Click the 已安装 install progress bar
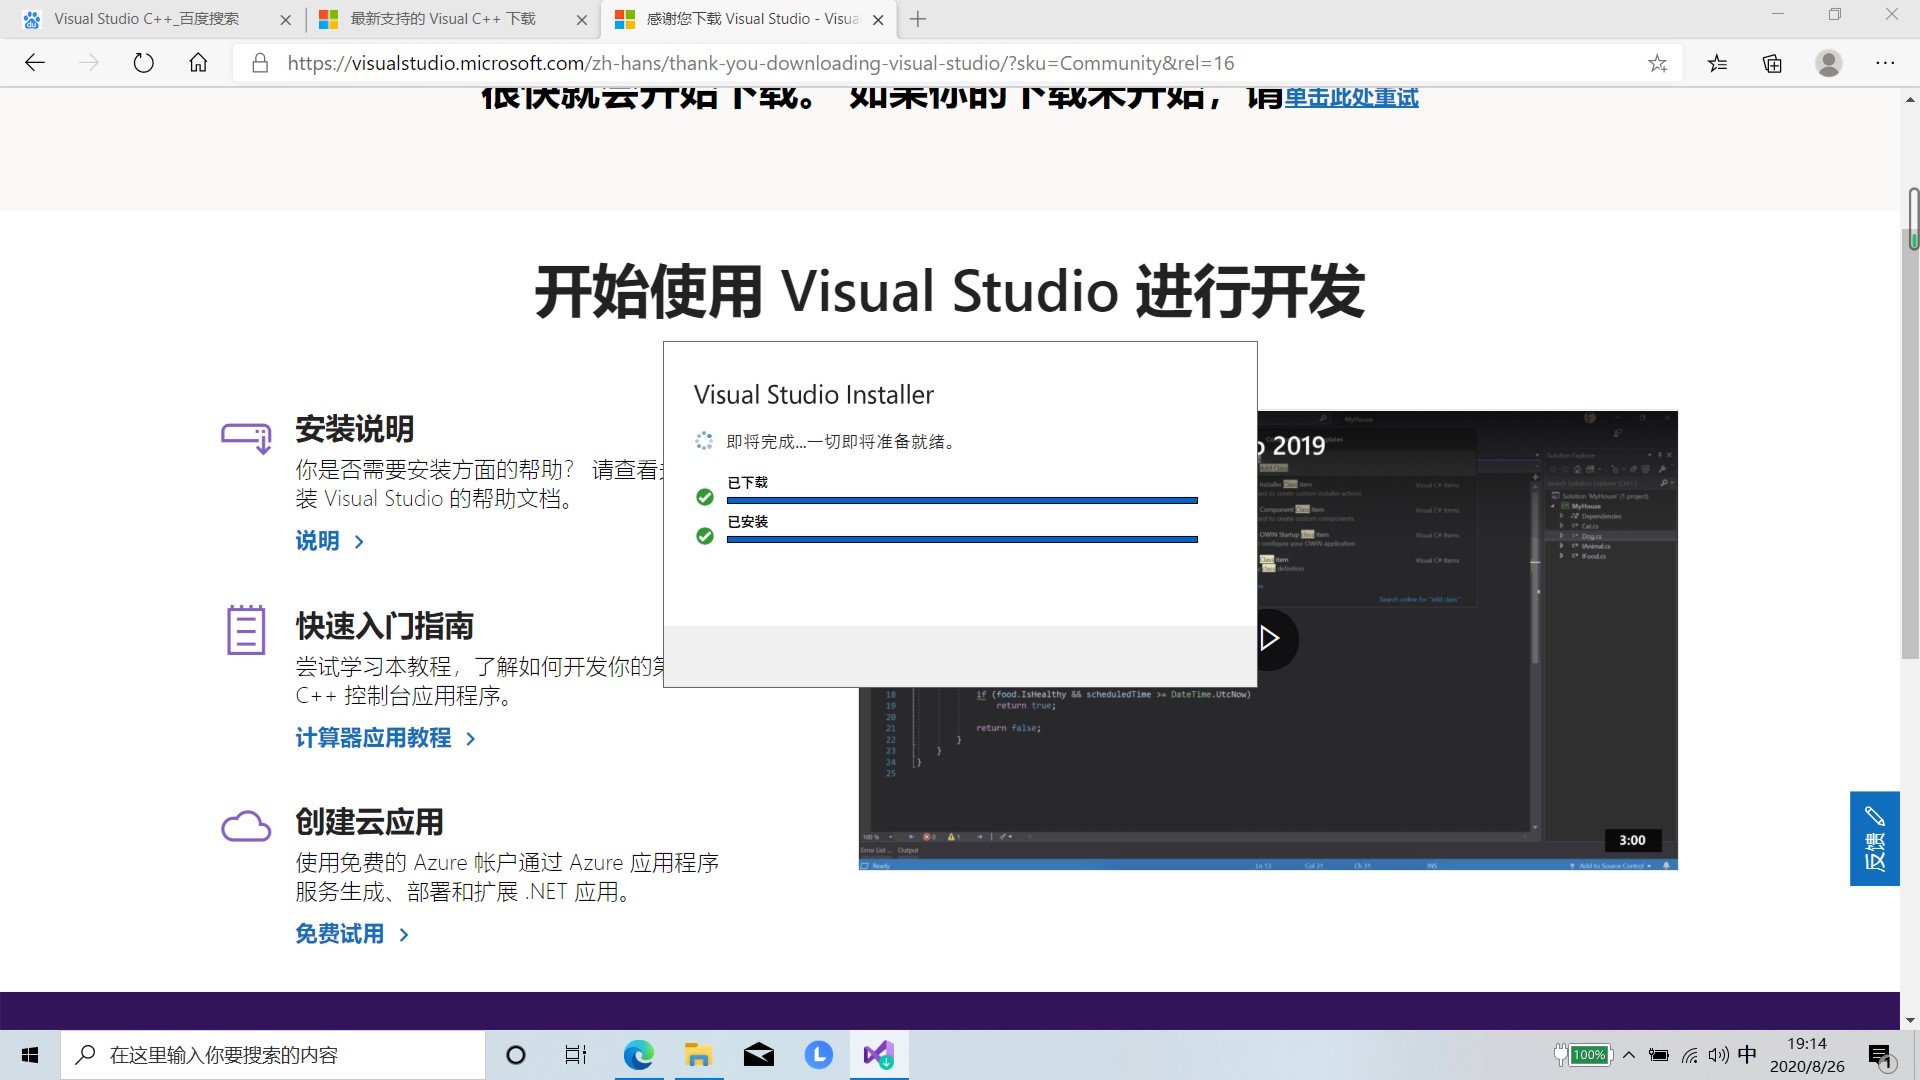Viewport: 1920px width, 1080px height. [962, 539]
